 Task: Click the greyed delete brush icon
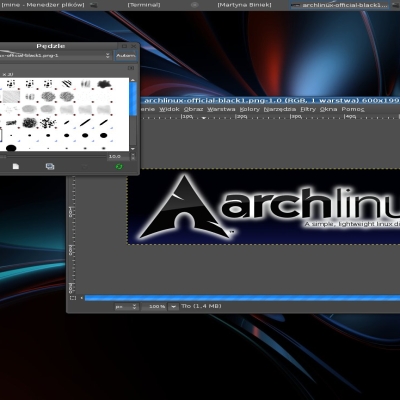point(85,166)
